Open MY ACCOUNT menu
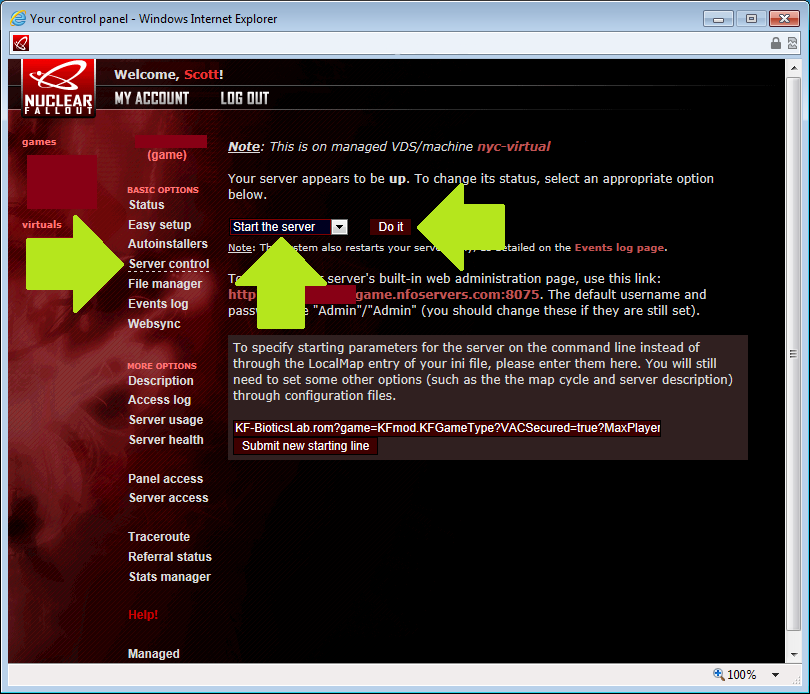Screen dimensions: 810x694 151,98
